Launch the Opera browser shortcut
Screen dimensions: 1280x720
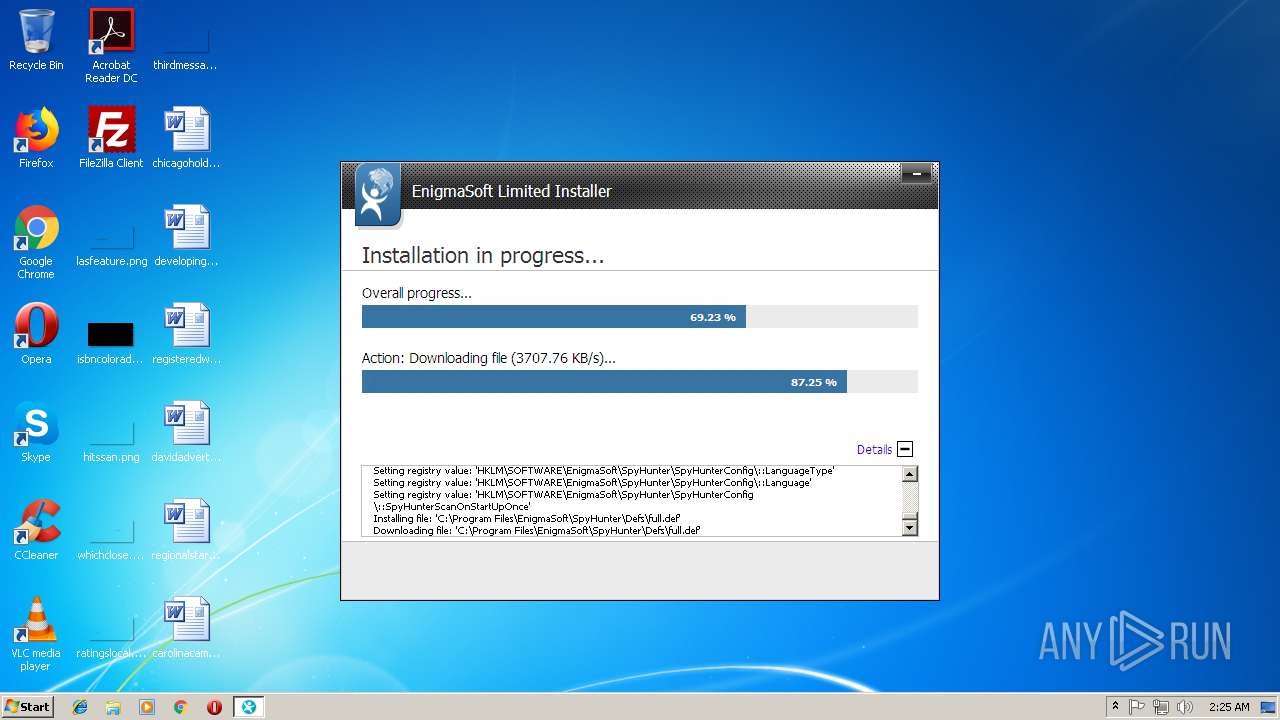pyautogui.click(x=36, y=333)
